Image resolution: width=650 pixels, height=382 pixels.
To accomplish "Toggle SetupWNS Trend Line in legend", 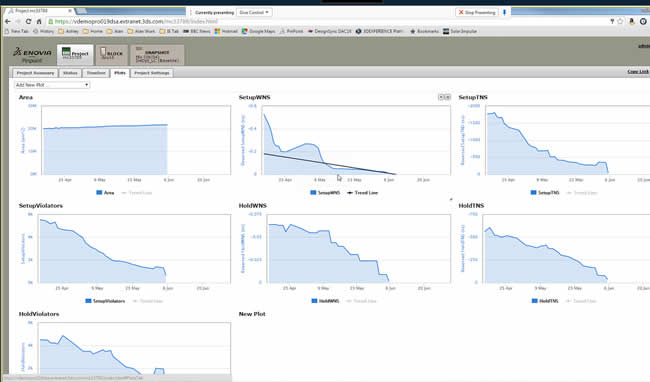I will click(362, 193).
